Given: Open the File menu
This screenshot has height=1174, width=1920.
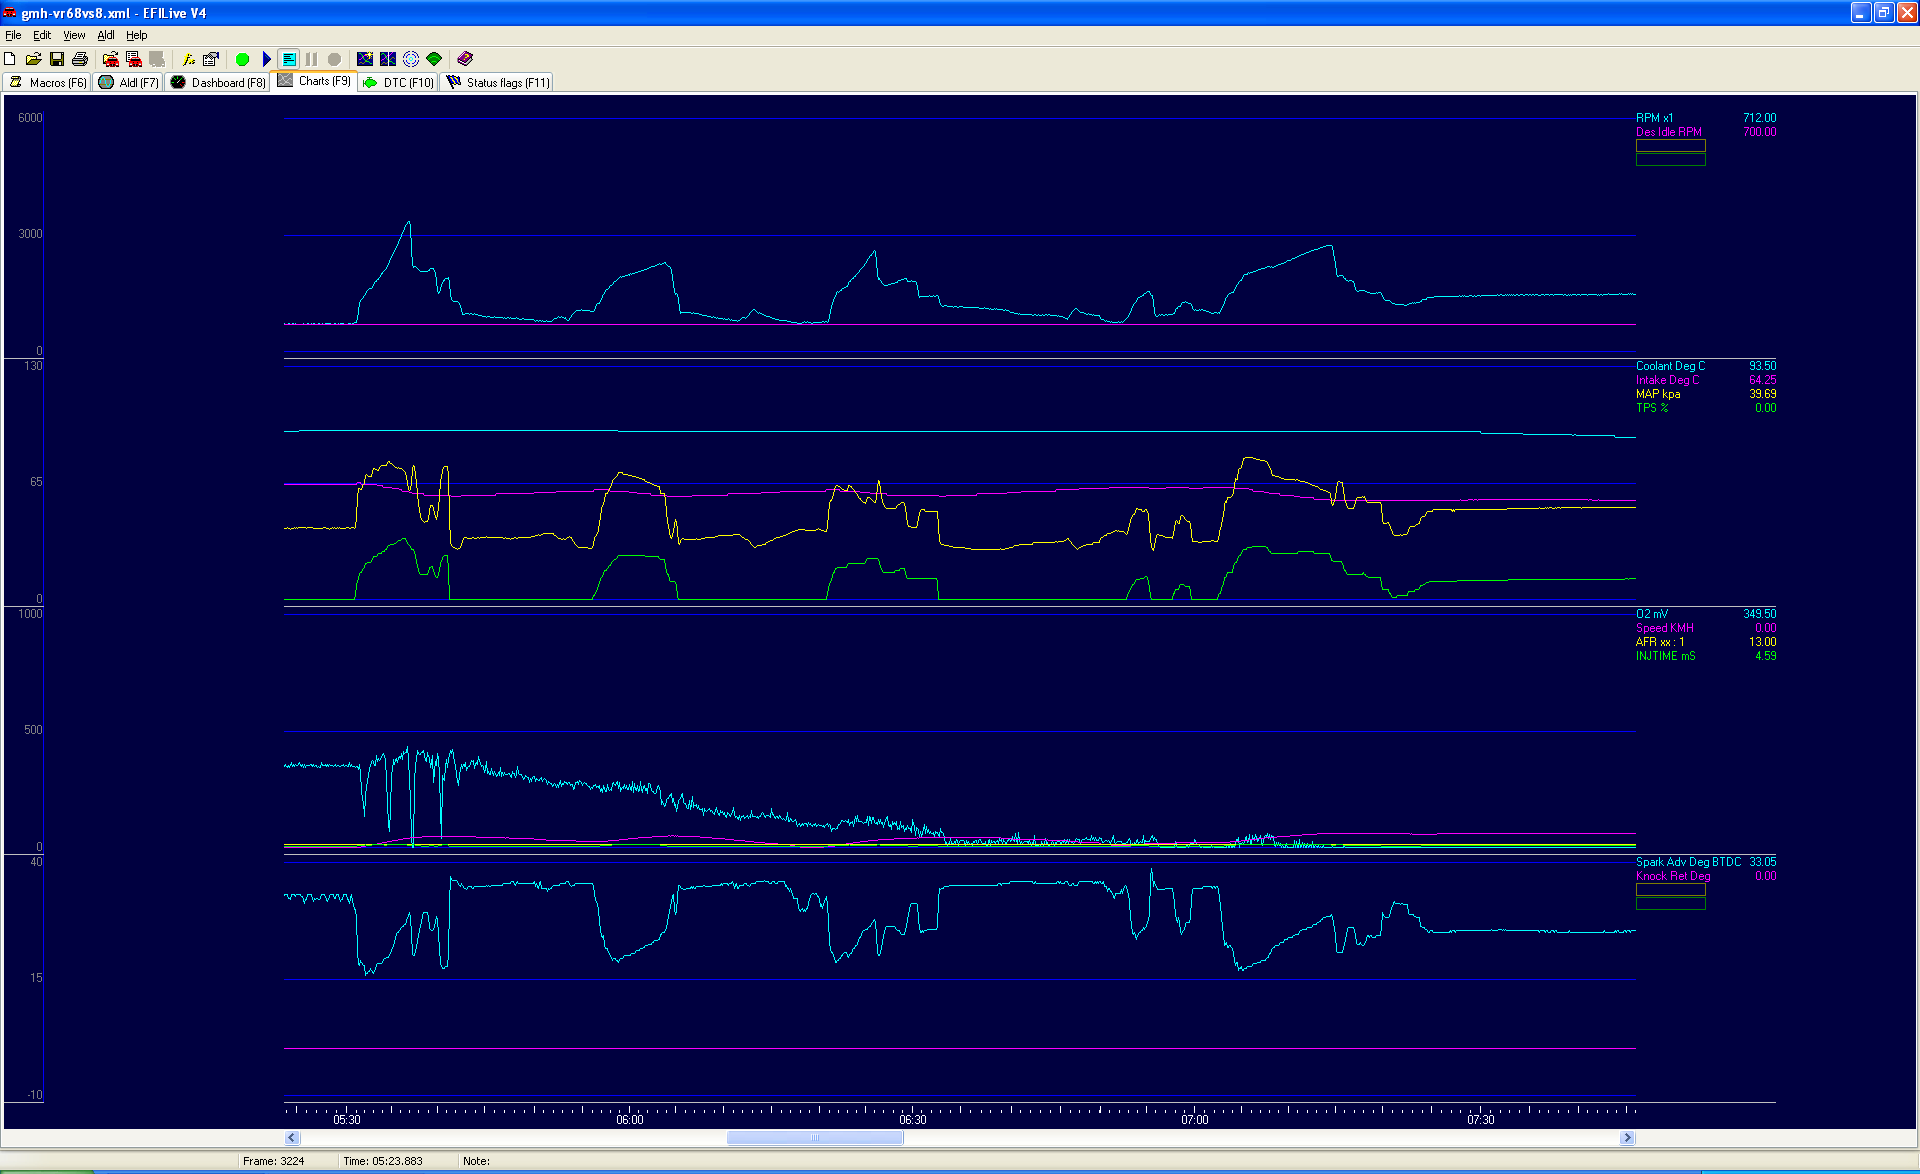Looking at the screenshot, I should coord(13,35).
